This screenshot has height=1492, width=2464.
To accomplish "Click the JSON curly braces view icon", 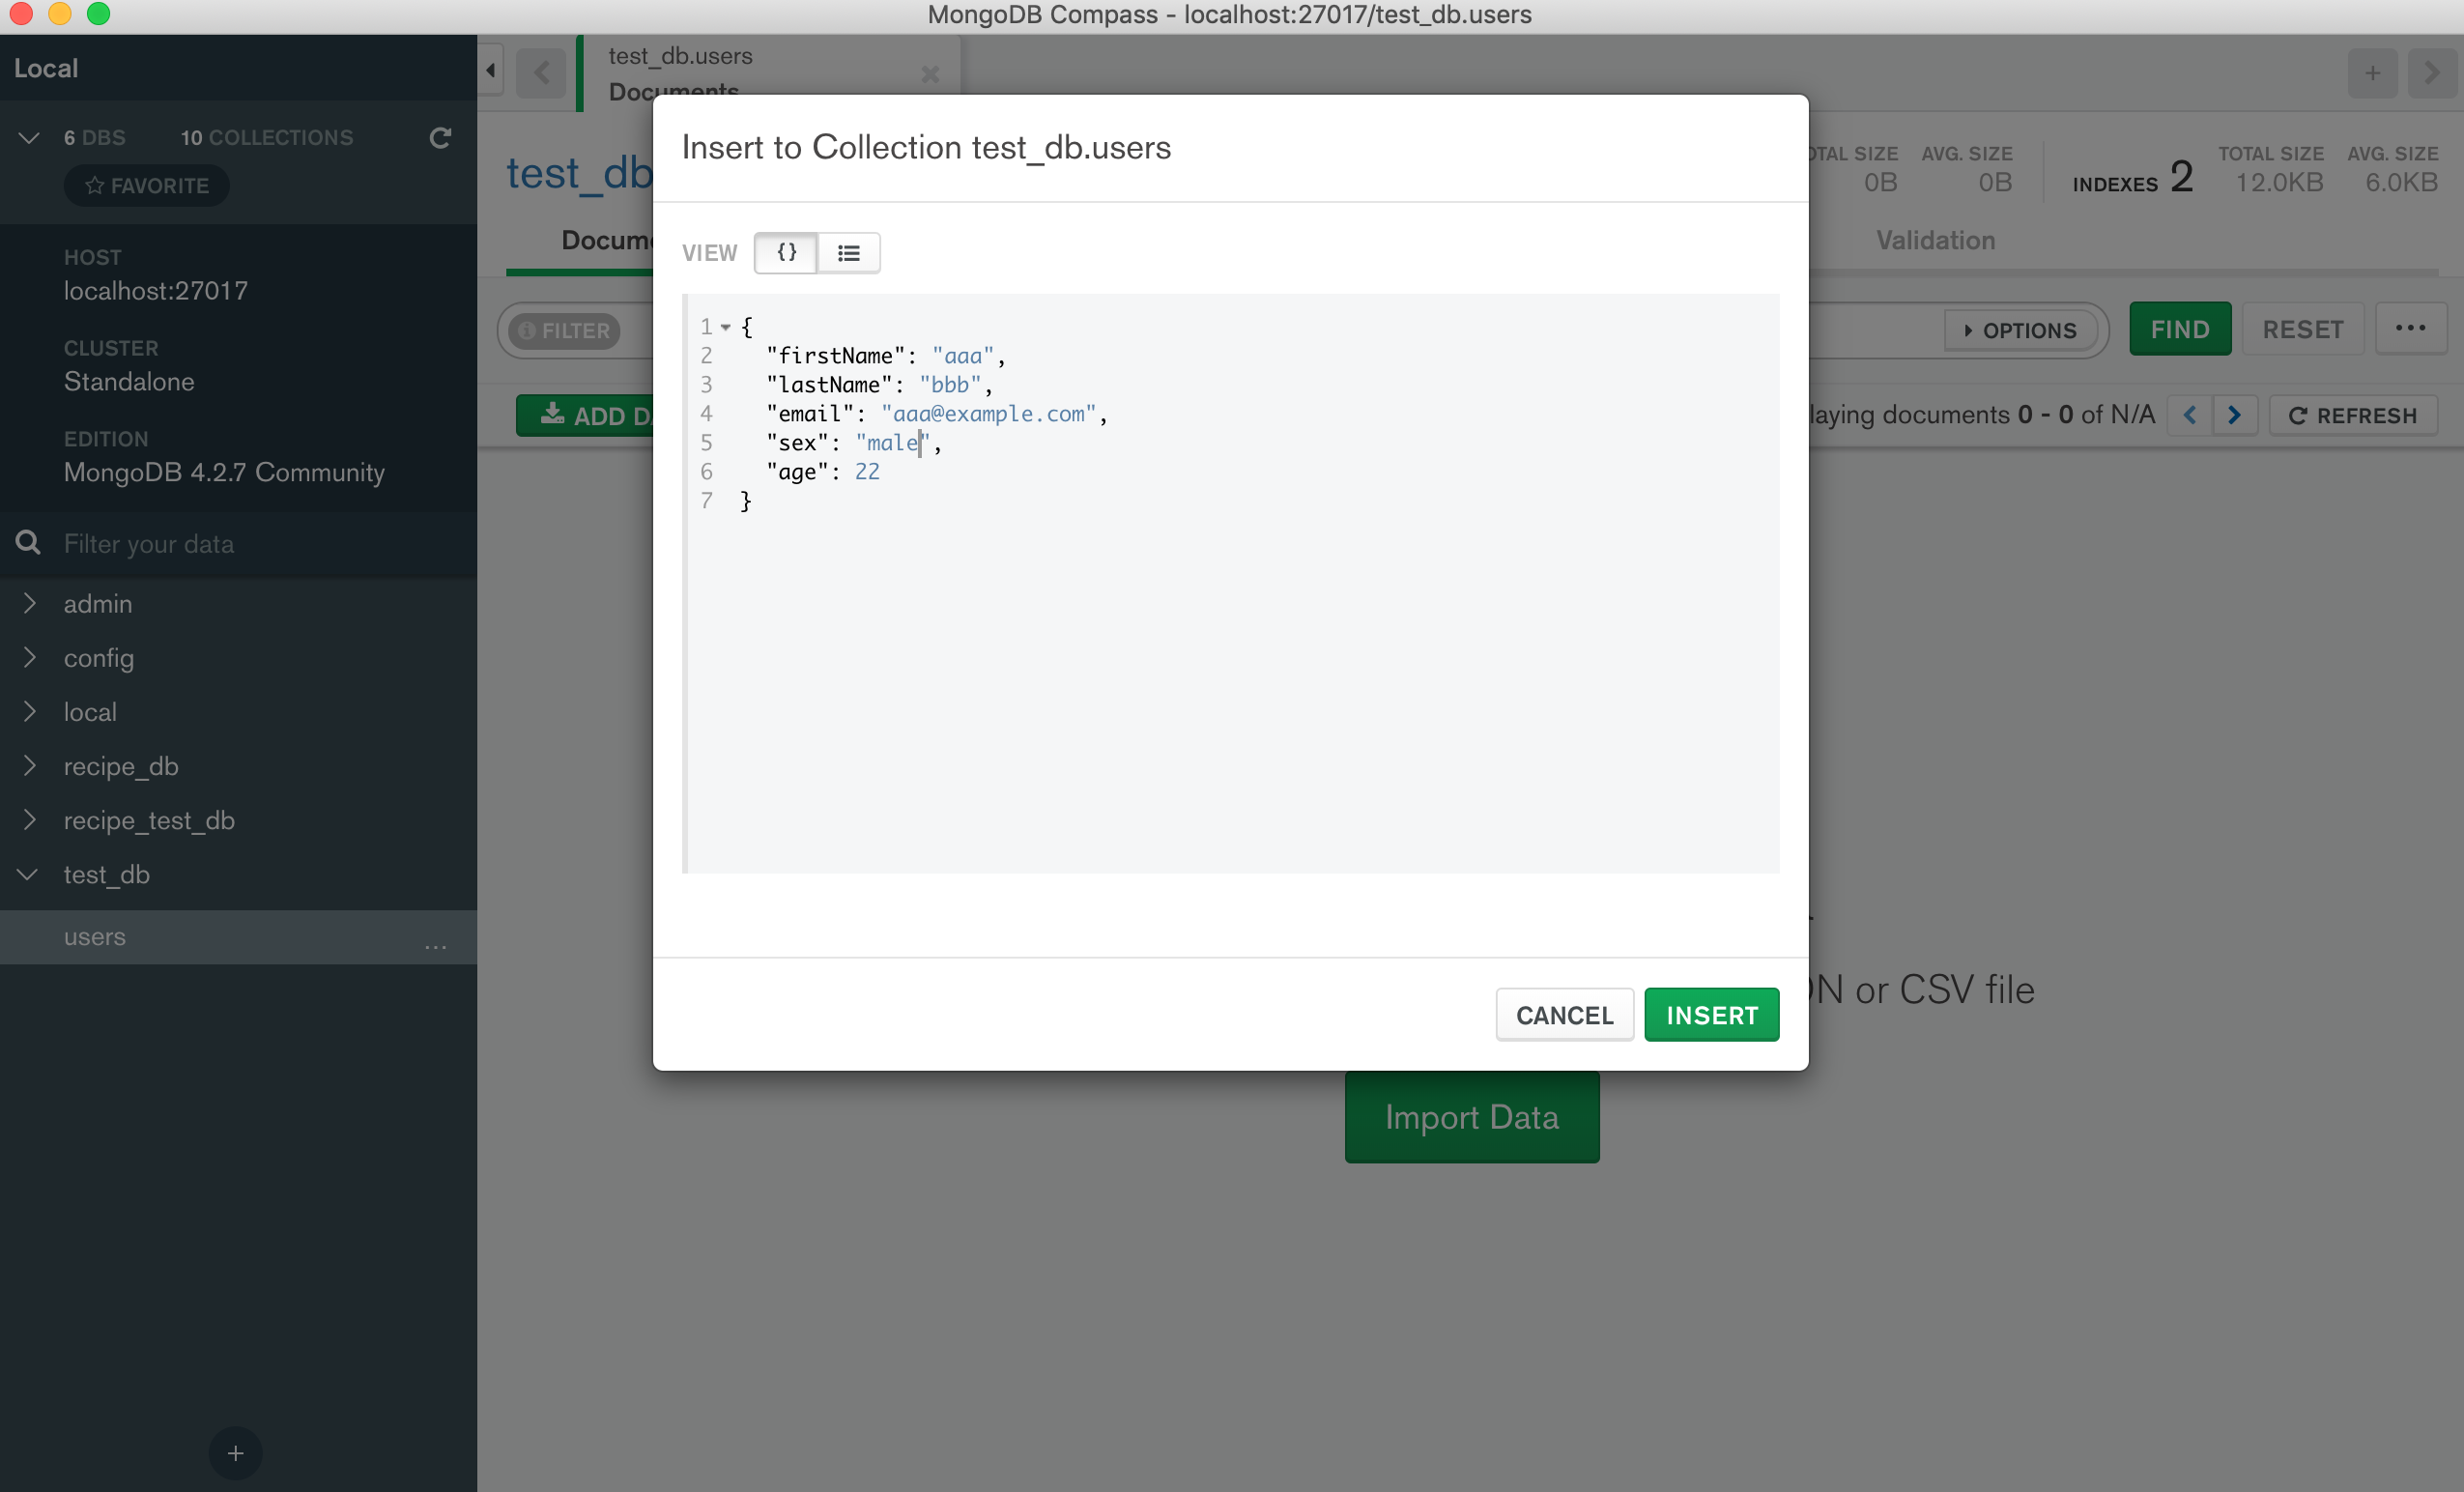I will tap(785, 251).
